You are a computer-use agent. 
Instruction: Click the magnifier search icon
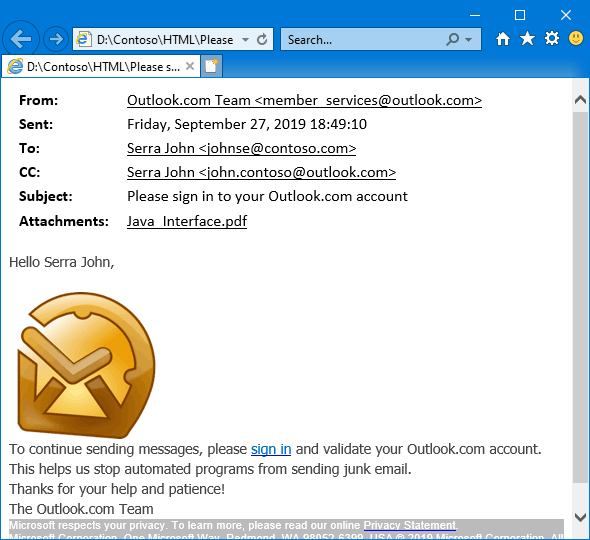coord(453,39)
